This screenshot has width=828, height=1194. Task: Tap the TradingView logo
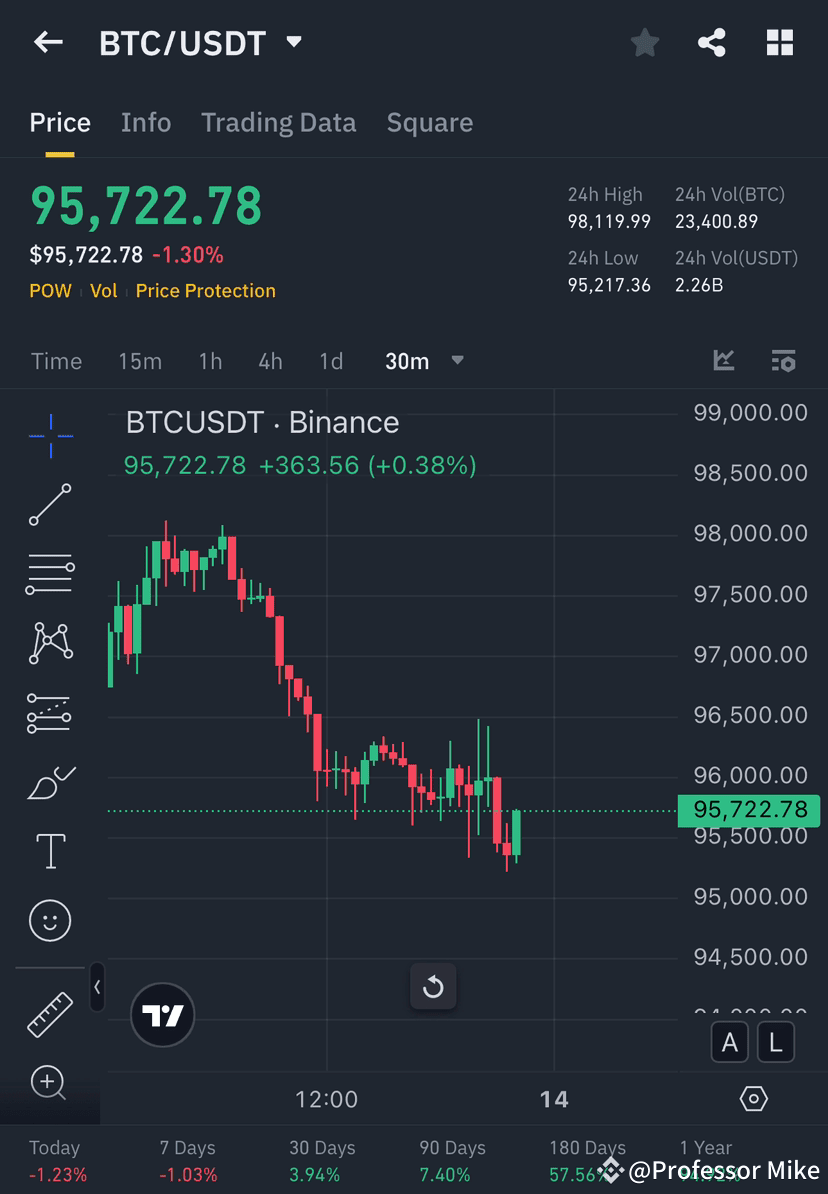(162, 1015)
